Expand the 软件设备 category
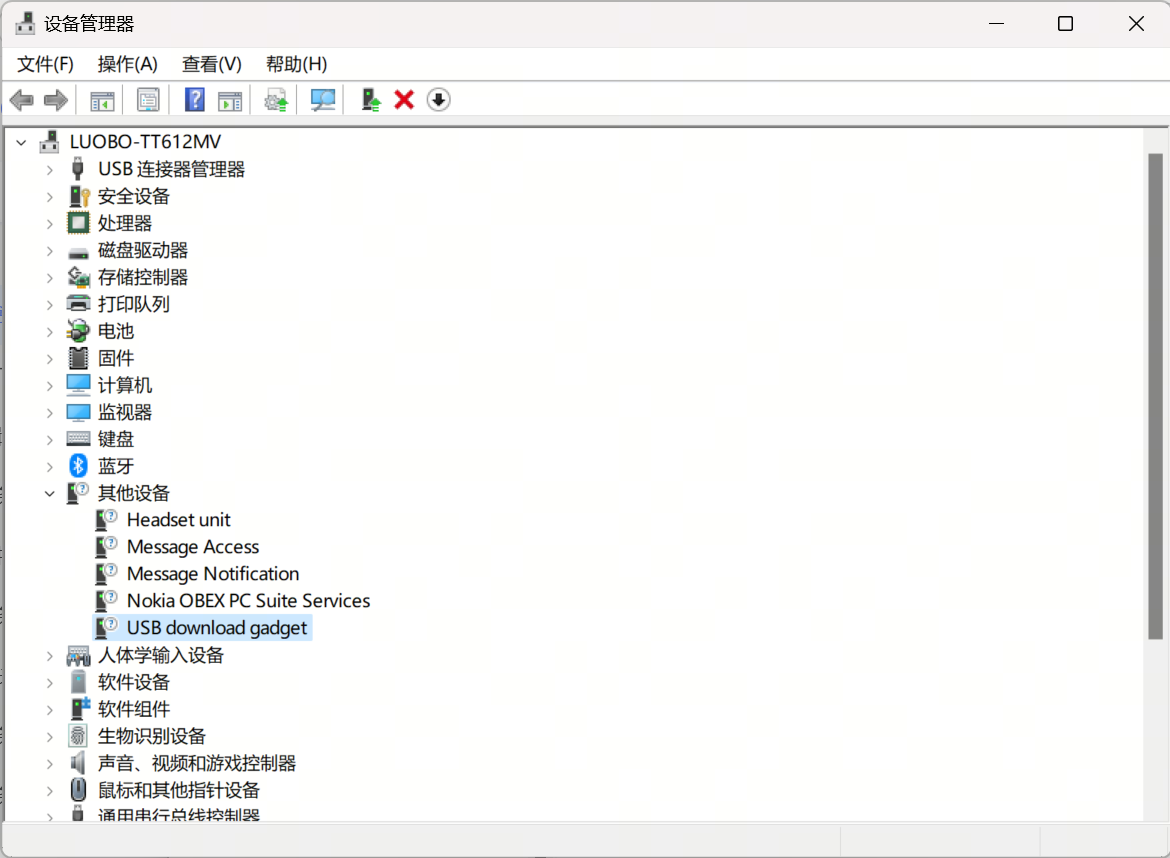 [50, 683]
